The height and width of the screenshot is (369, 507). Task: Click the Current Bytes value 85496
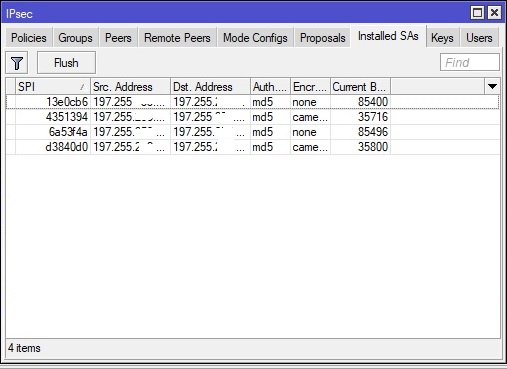[373, 132]
